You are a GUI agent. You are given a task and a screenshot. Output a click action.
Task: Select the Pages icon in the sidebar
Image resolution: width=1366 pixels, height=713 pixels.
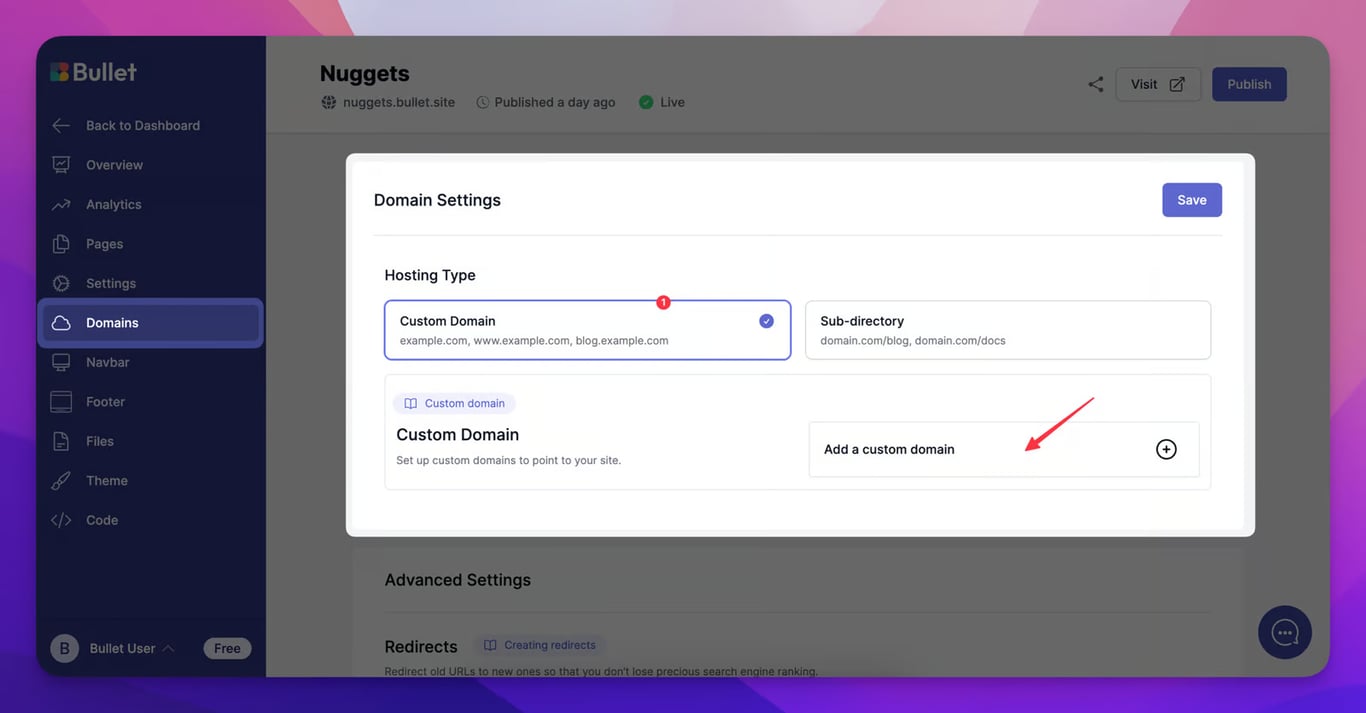[x=62, y=243]
